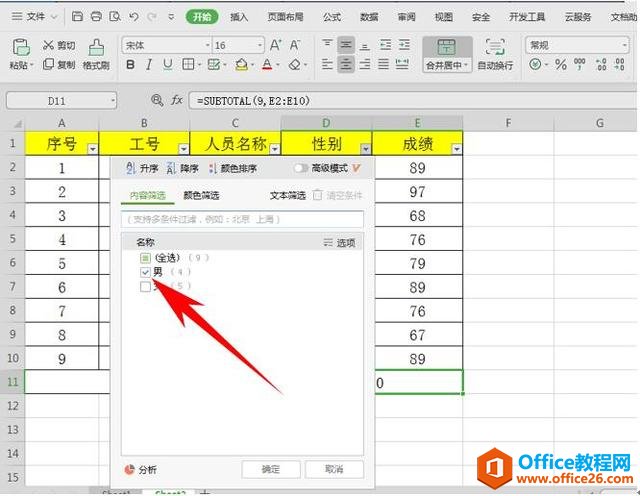Click the 确定 confirm button
640x496 pixels.
pos(271,469)
